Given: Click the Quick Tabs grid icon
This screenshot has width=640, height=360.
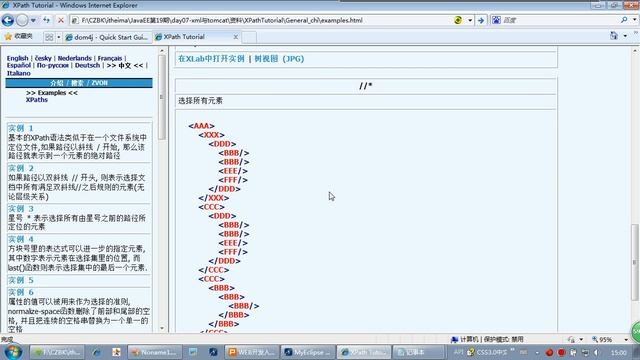Looking at the screenshot, I should (x=49, y=37).
